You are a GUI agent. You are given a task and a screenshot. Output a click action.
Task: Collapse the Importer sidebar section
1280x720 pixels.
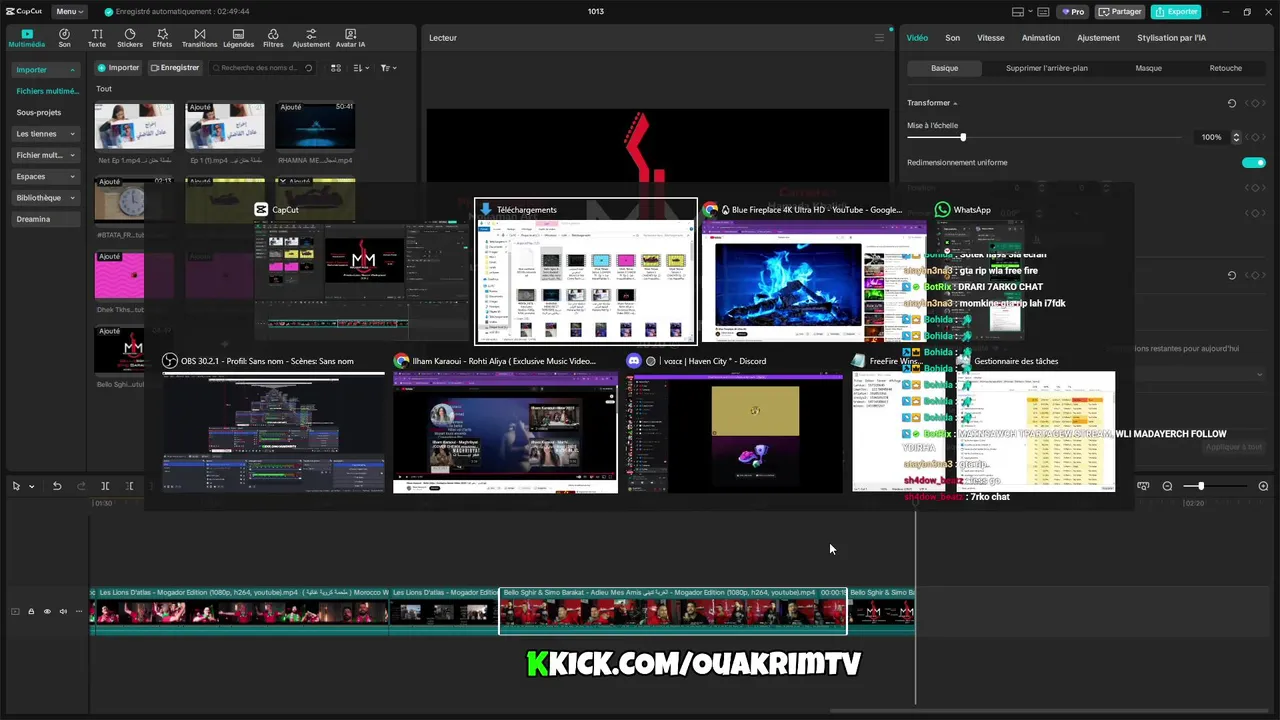73,70
